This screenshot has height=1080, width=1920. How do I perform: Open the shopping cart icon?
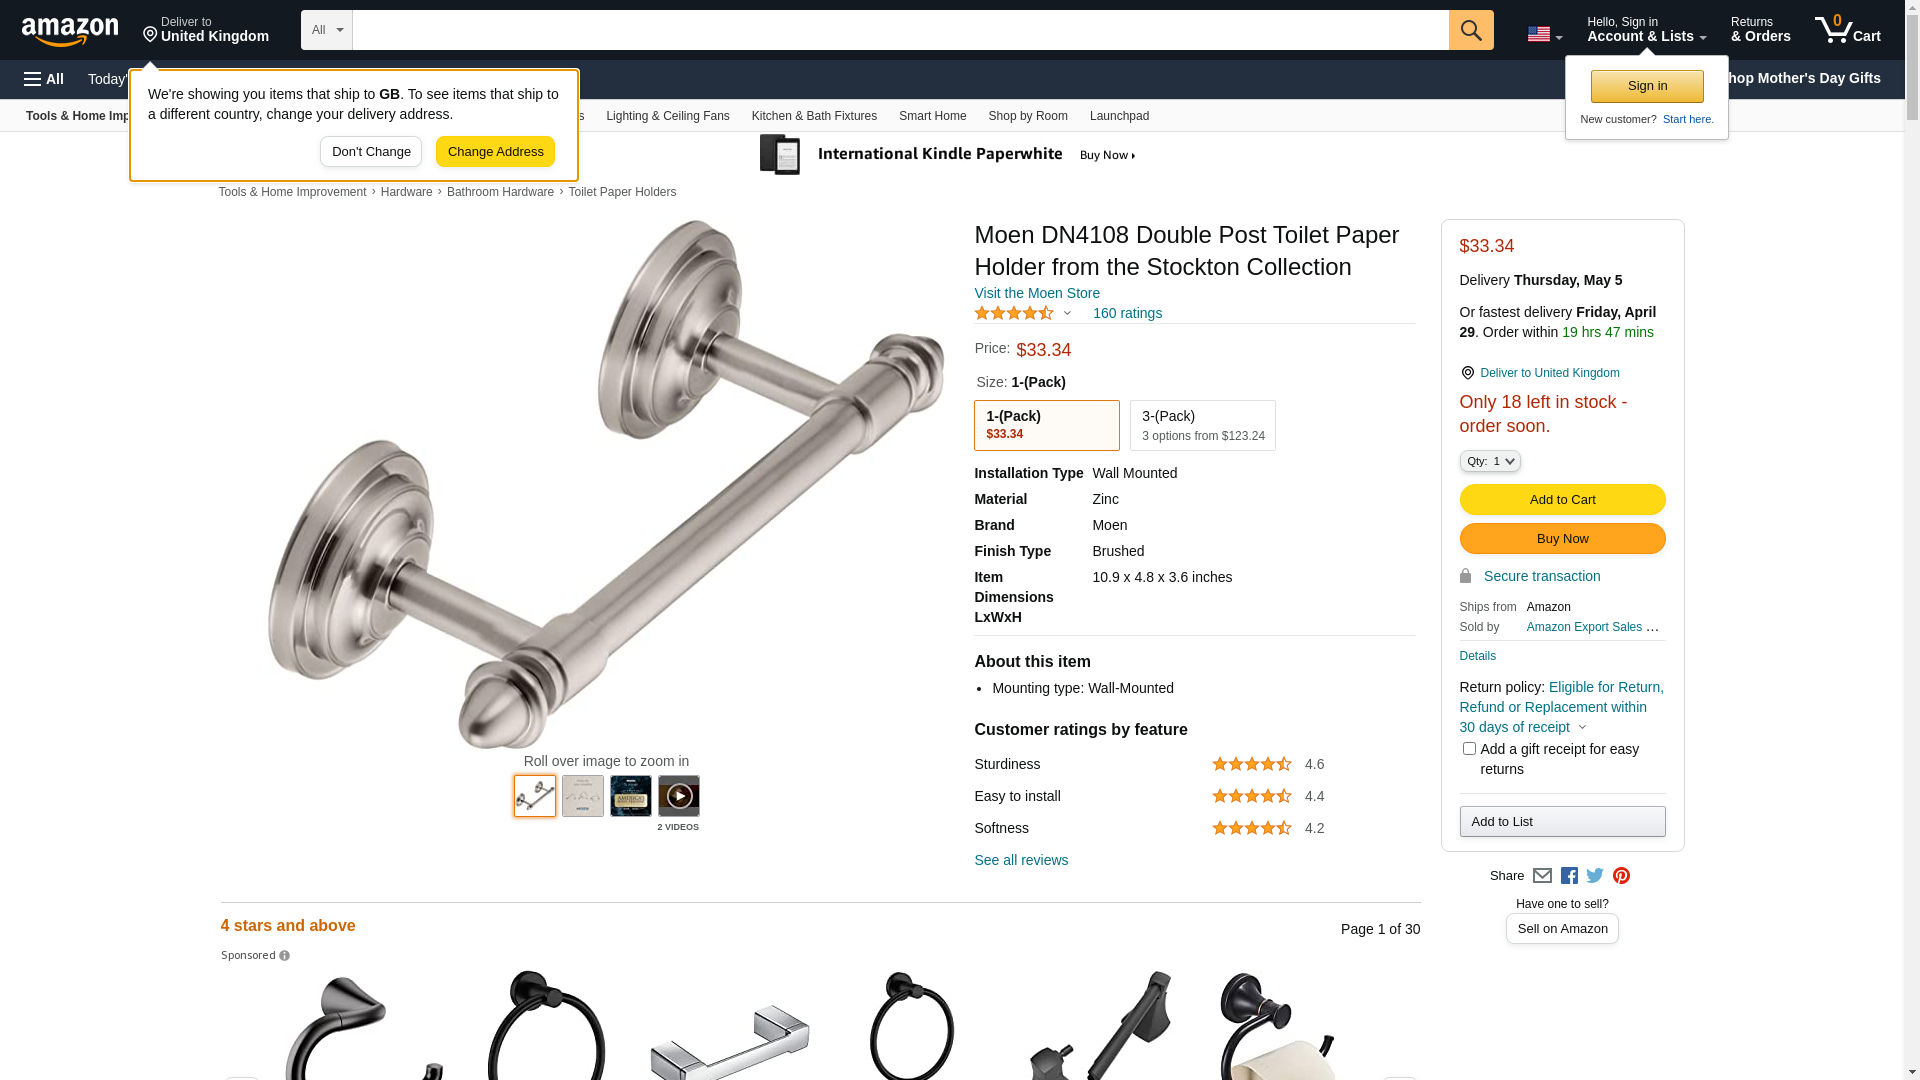pyautogui.click(x=1847, y=30)
